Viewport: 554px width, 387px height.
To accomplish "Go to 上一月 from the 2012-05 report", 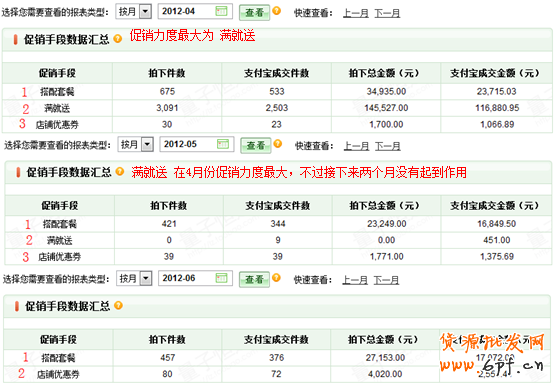I will tap(356, 146).
